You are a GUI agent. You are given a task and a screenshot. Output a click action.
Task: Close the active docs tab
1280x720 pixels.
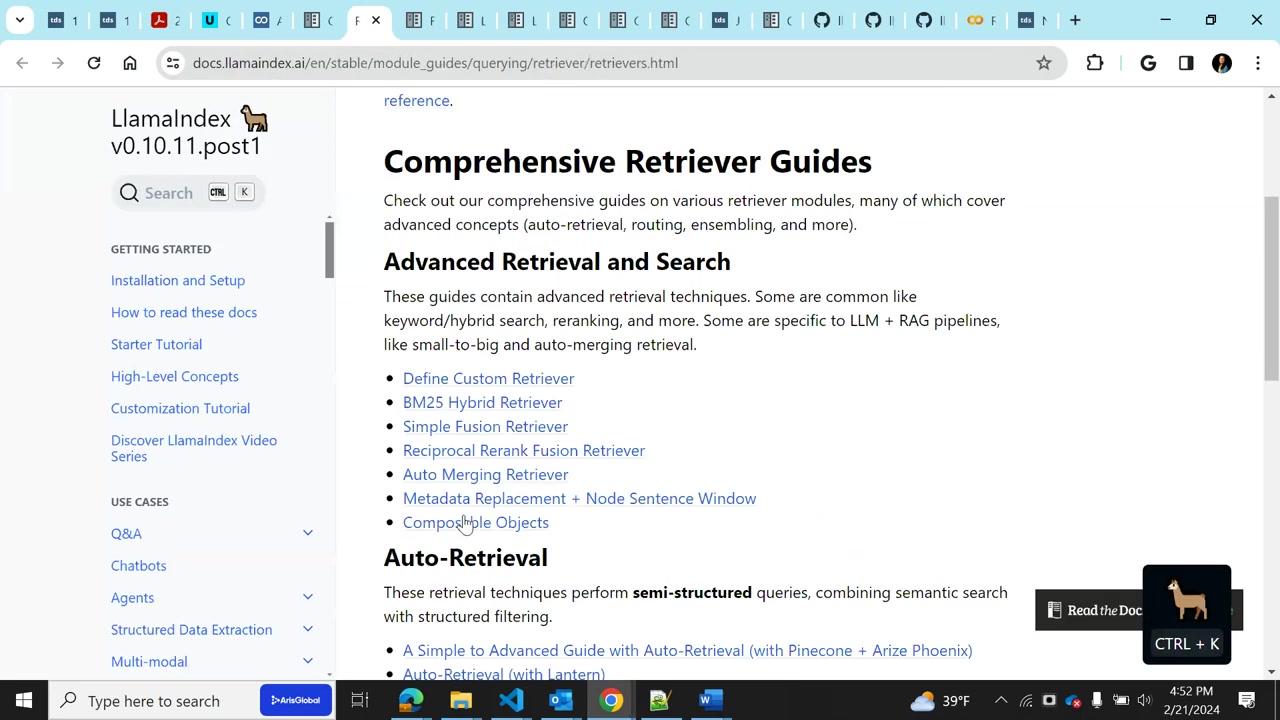pyautogui.click(x=376, y=20)
